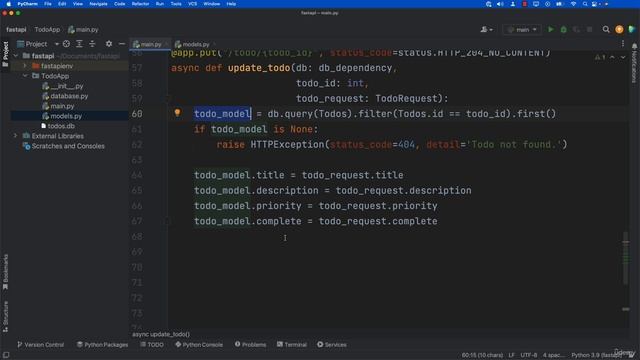This screenshot has width=640, height=360.
Task: Open volume control in menu bar
Action: [500, 4]
